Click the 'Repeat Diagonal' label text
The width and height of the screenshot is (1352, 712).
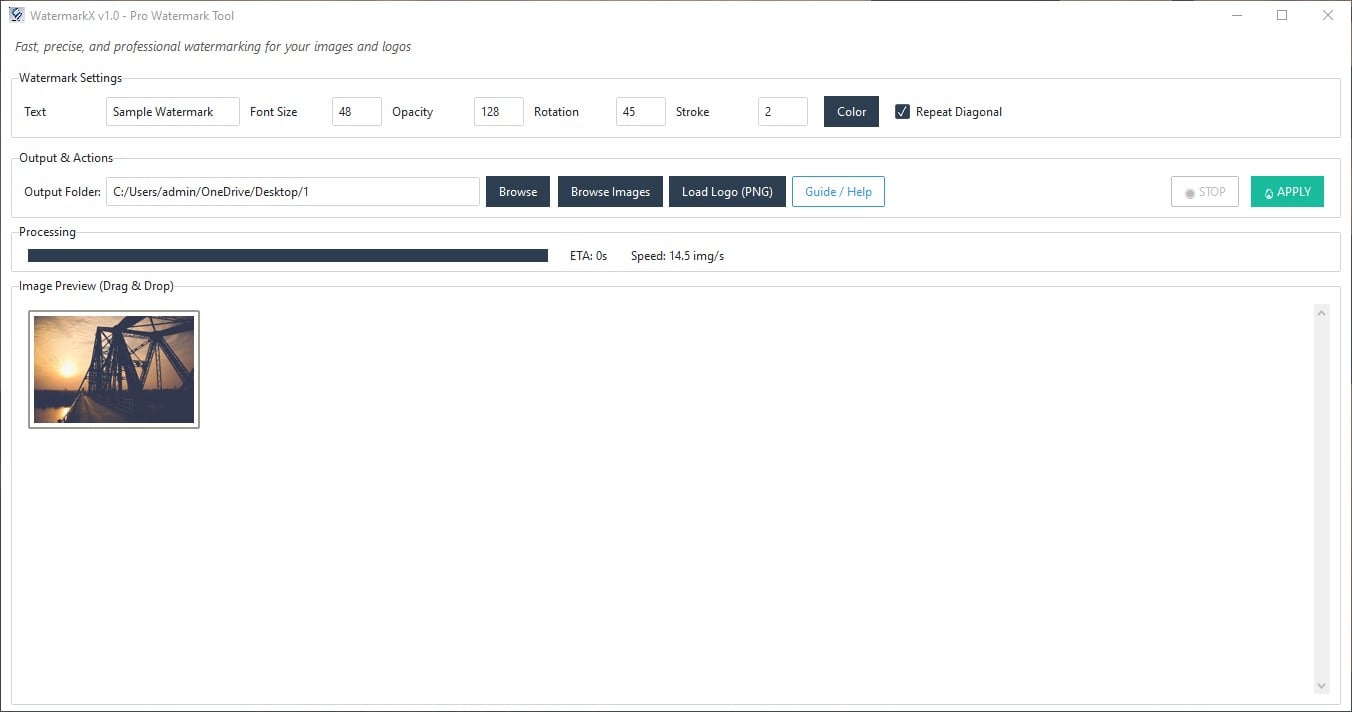959,112
